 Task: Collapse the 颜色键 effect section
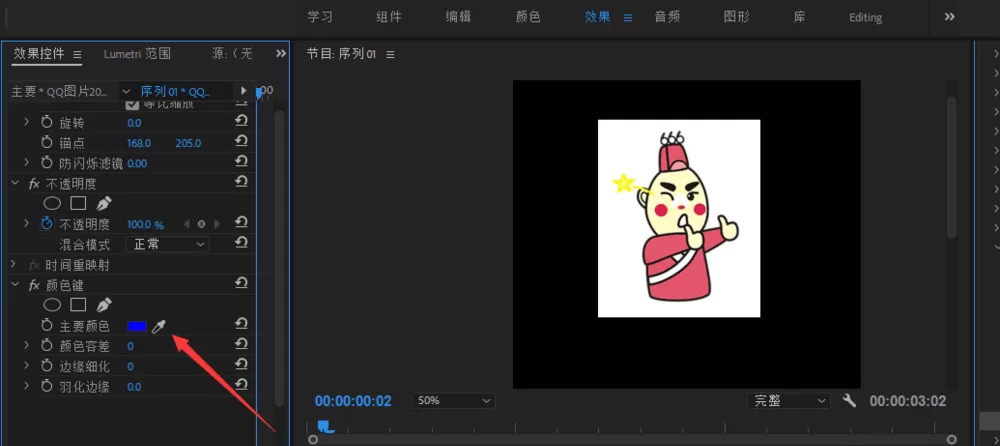[15, 284]
